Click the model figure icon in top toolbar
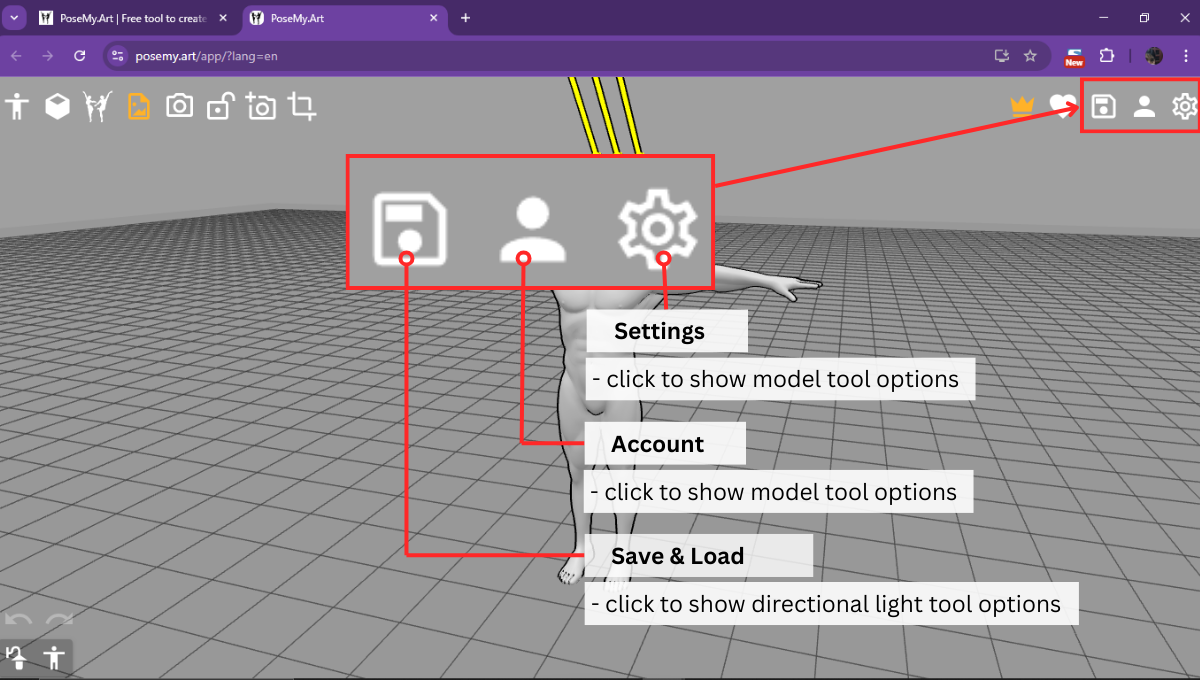 pyautogui.click(x=17, y=106)
